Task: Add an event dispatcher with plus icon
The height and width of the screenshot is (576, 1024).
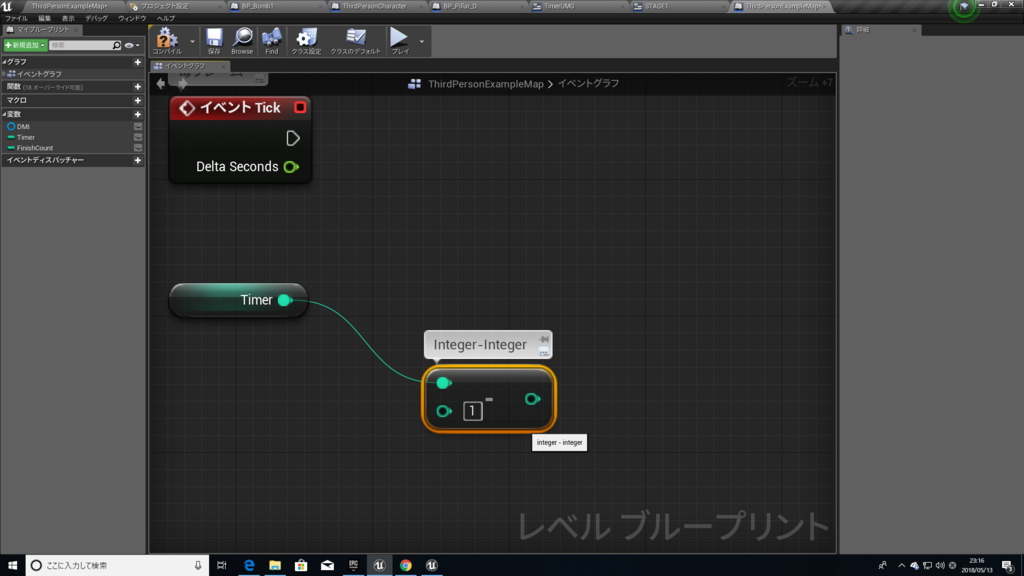Action: coord(138,160)
